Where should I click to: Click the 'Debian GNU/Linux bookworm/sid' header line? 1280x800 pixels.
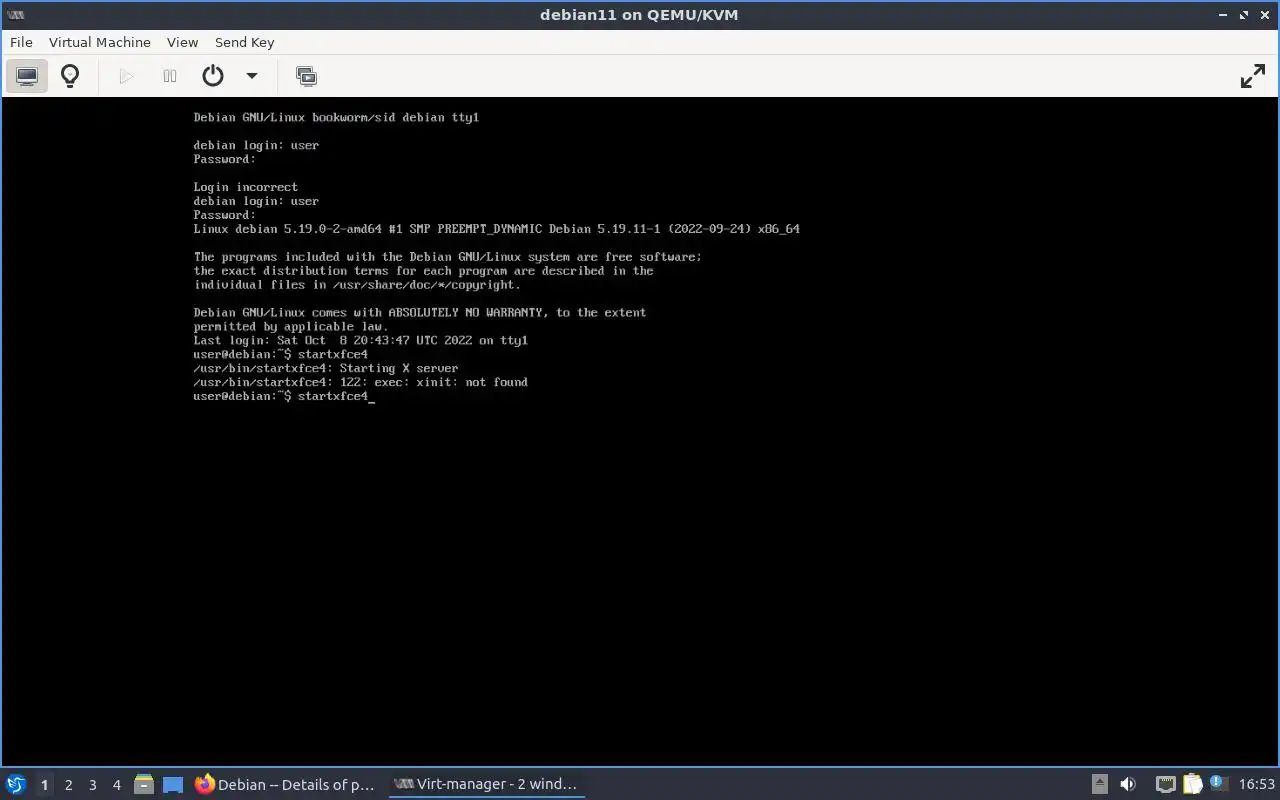pyautogui.click(x=336, y=117)
